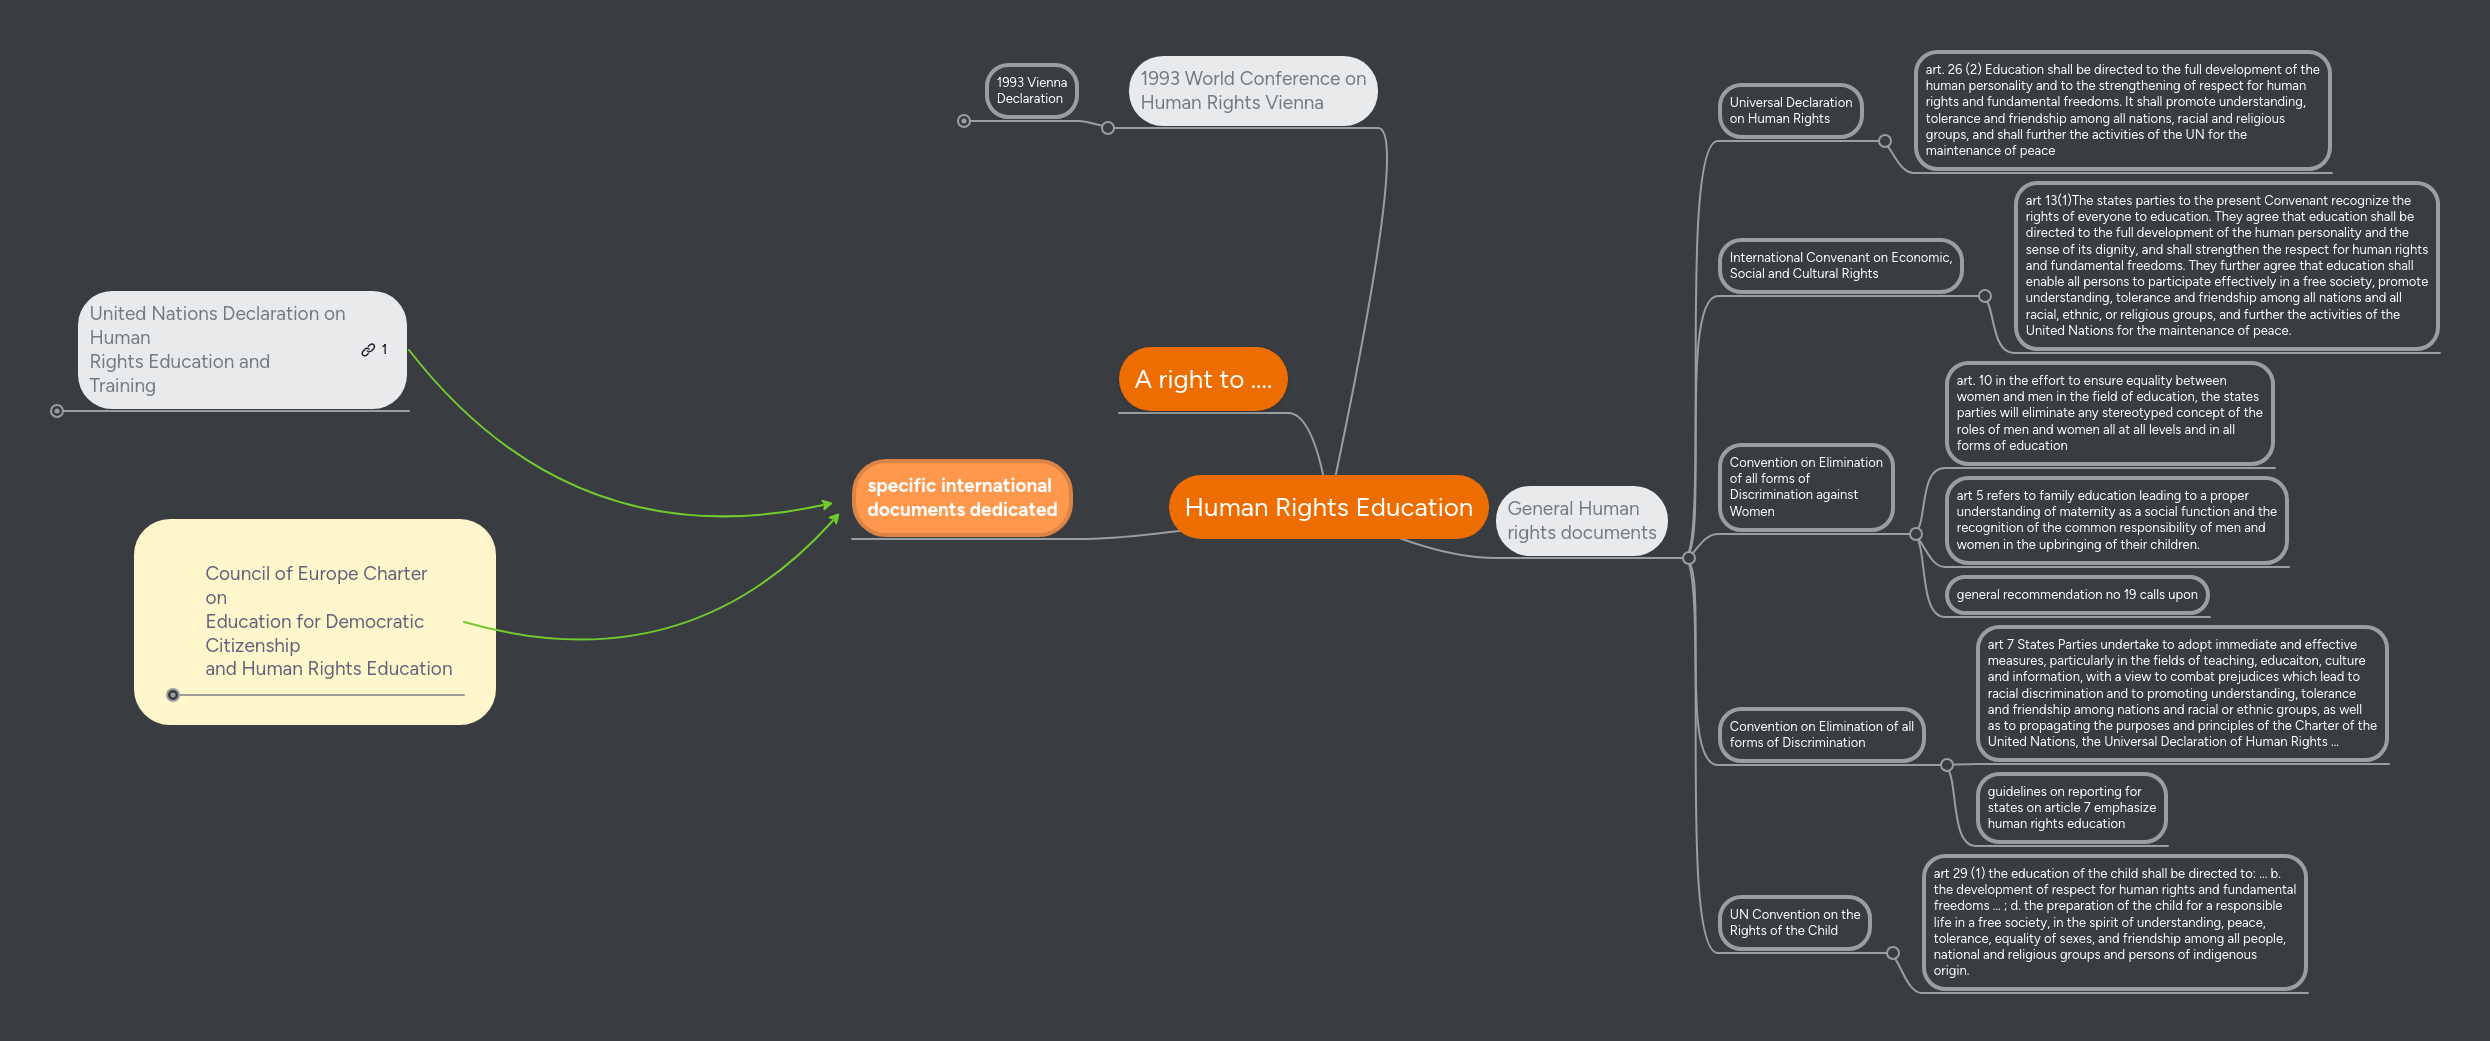Click the 'art 13(1)The states parties' note

[2226, 266]
